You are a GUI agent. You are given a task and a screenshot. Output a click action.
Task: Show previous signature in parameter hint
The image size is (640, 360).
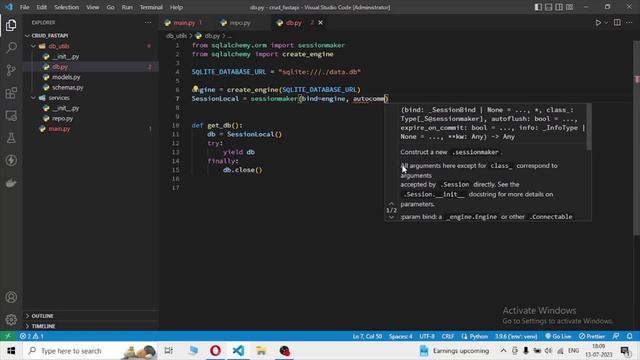coord(391,203)
